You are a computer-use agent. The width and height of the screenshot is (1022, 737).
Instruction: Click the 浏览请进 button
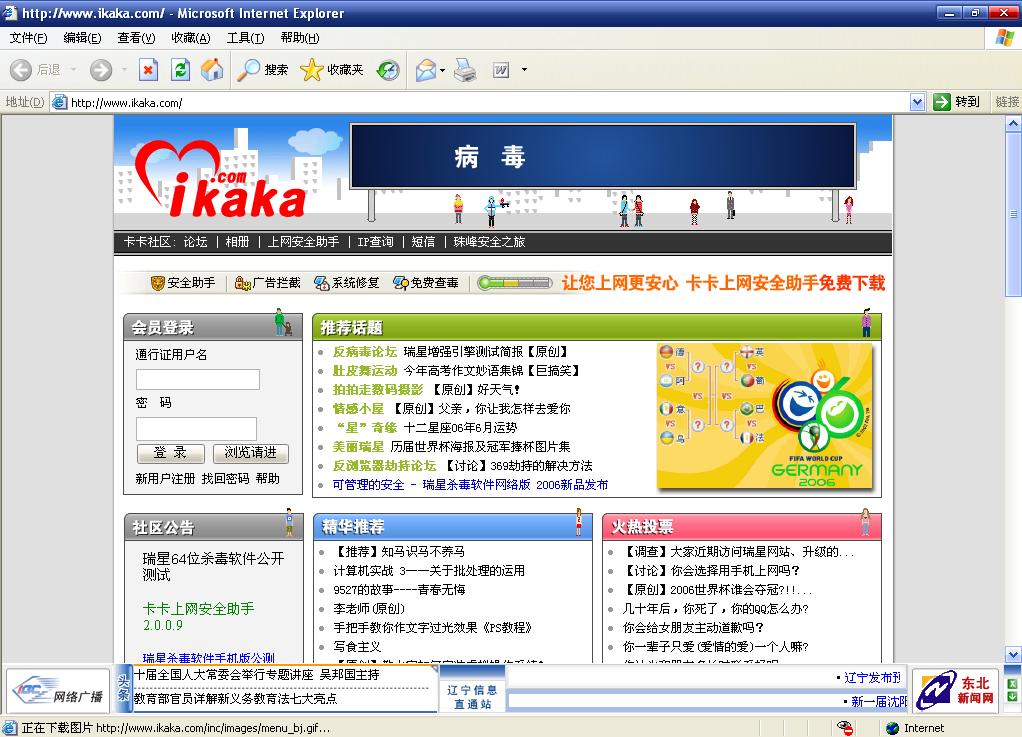tap(250, 453)
